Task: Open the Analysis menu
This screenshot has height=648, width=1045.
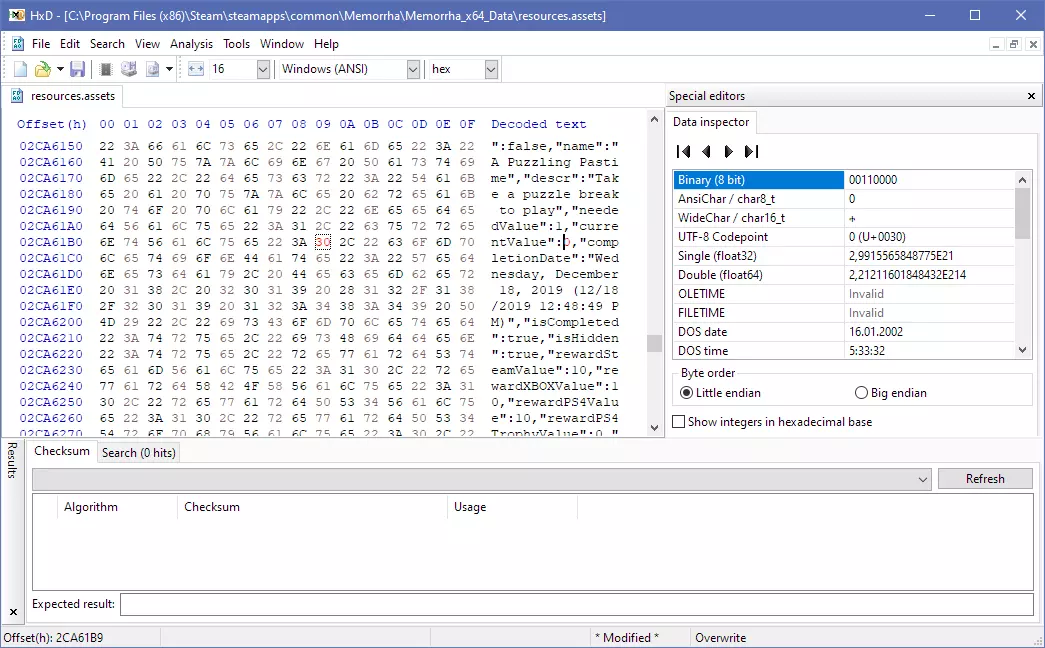Action: [191, 44]
